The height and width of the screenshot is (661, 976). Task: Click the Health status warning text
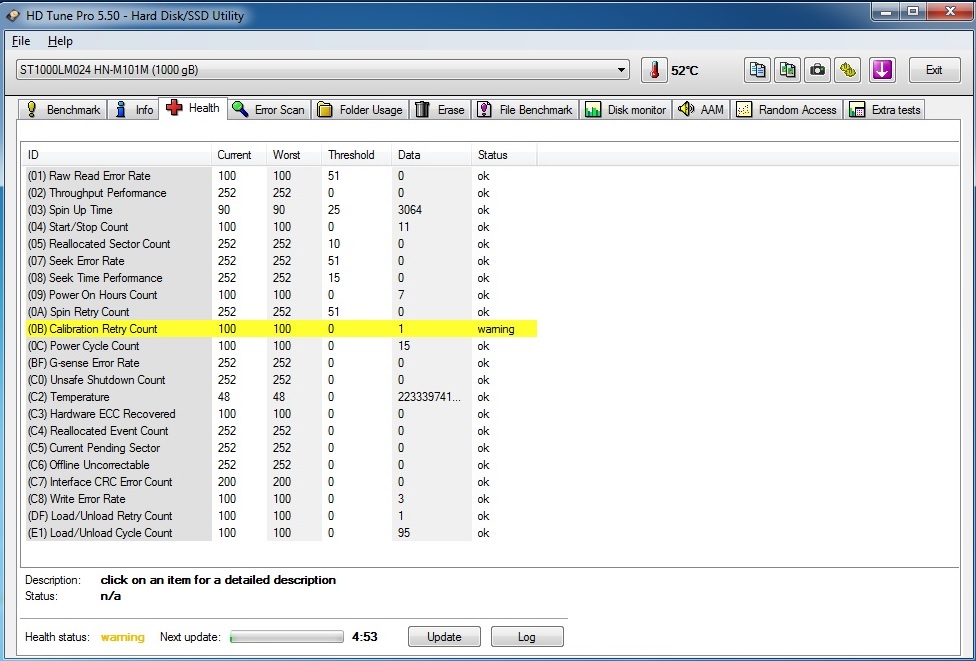coord(123,637)
